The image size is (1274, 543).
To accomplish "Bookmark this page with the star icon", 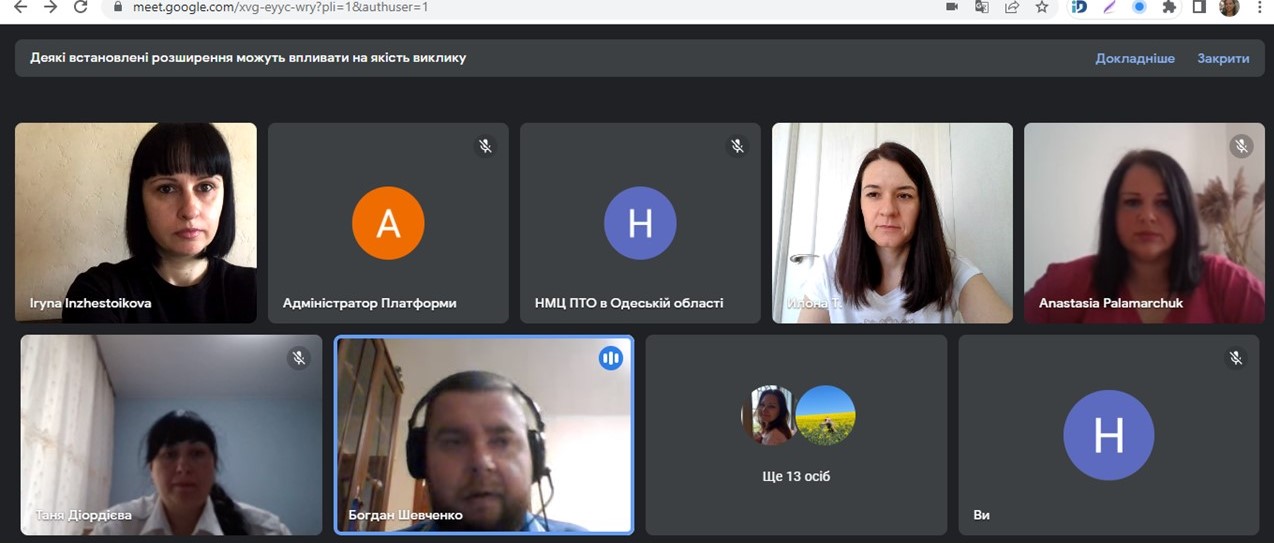I will coord(1042,7).
